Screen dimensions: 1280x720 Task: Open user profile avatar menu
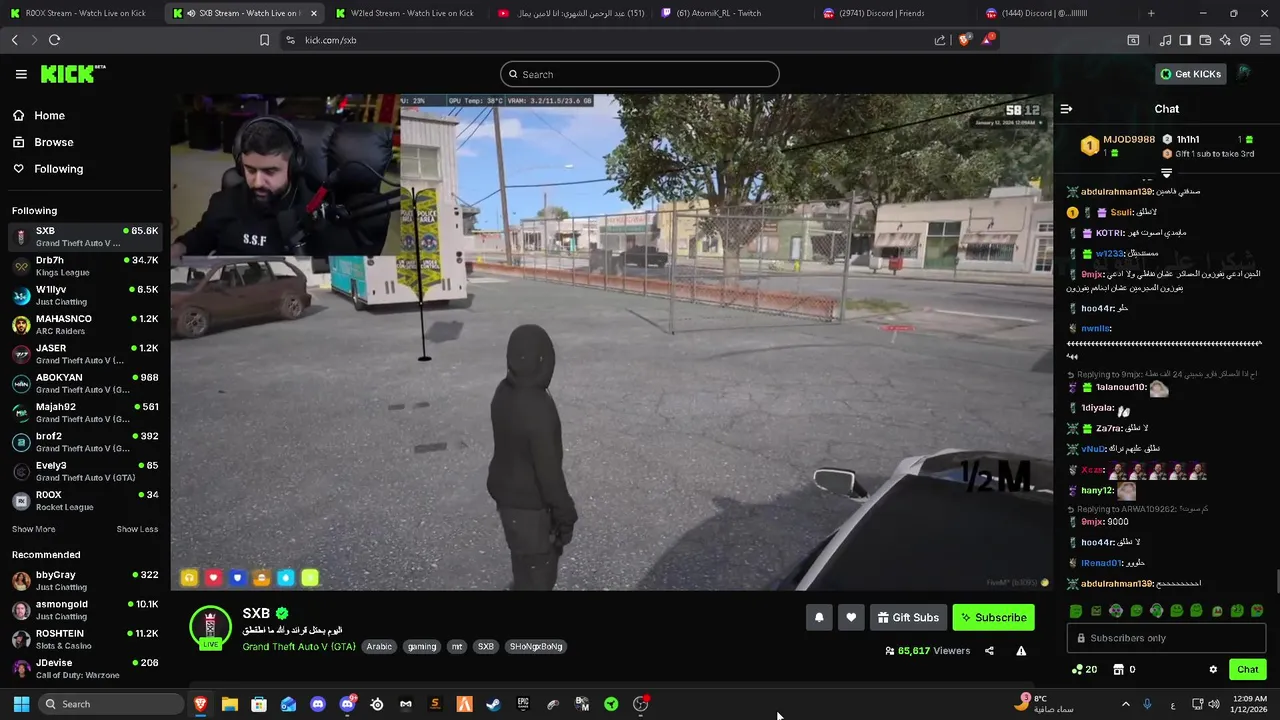click(x=1244, y=73)
